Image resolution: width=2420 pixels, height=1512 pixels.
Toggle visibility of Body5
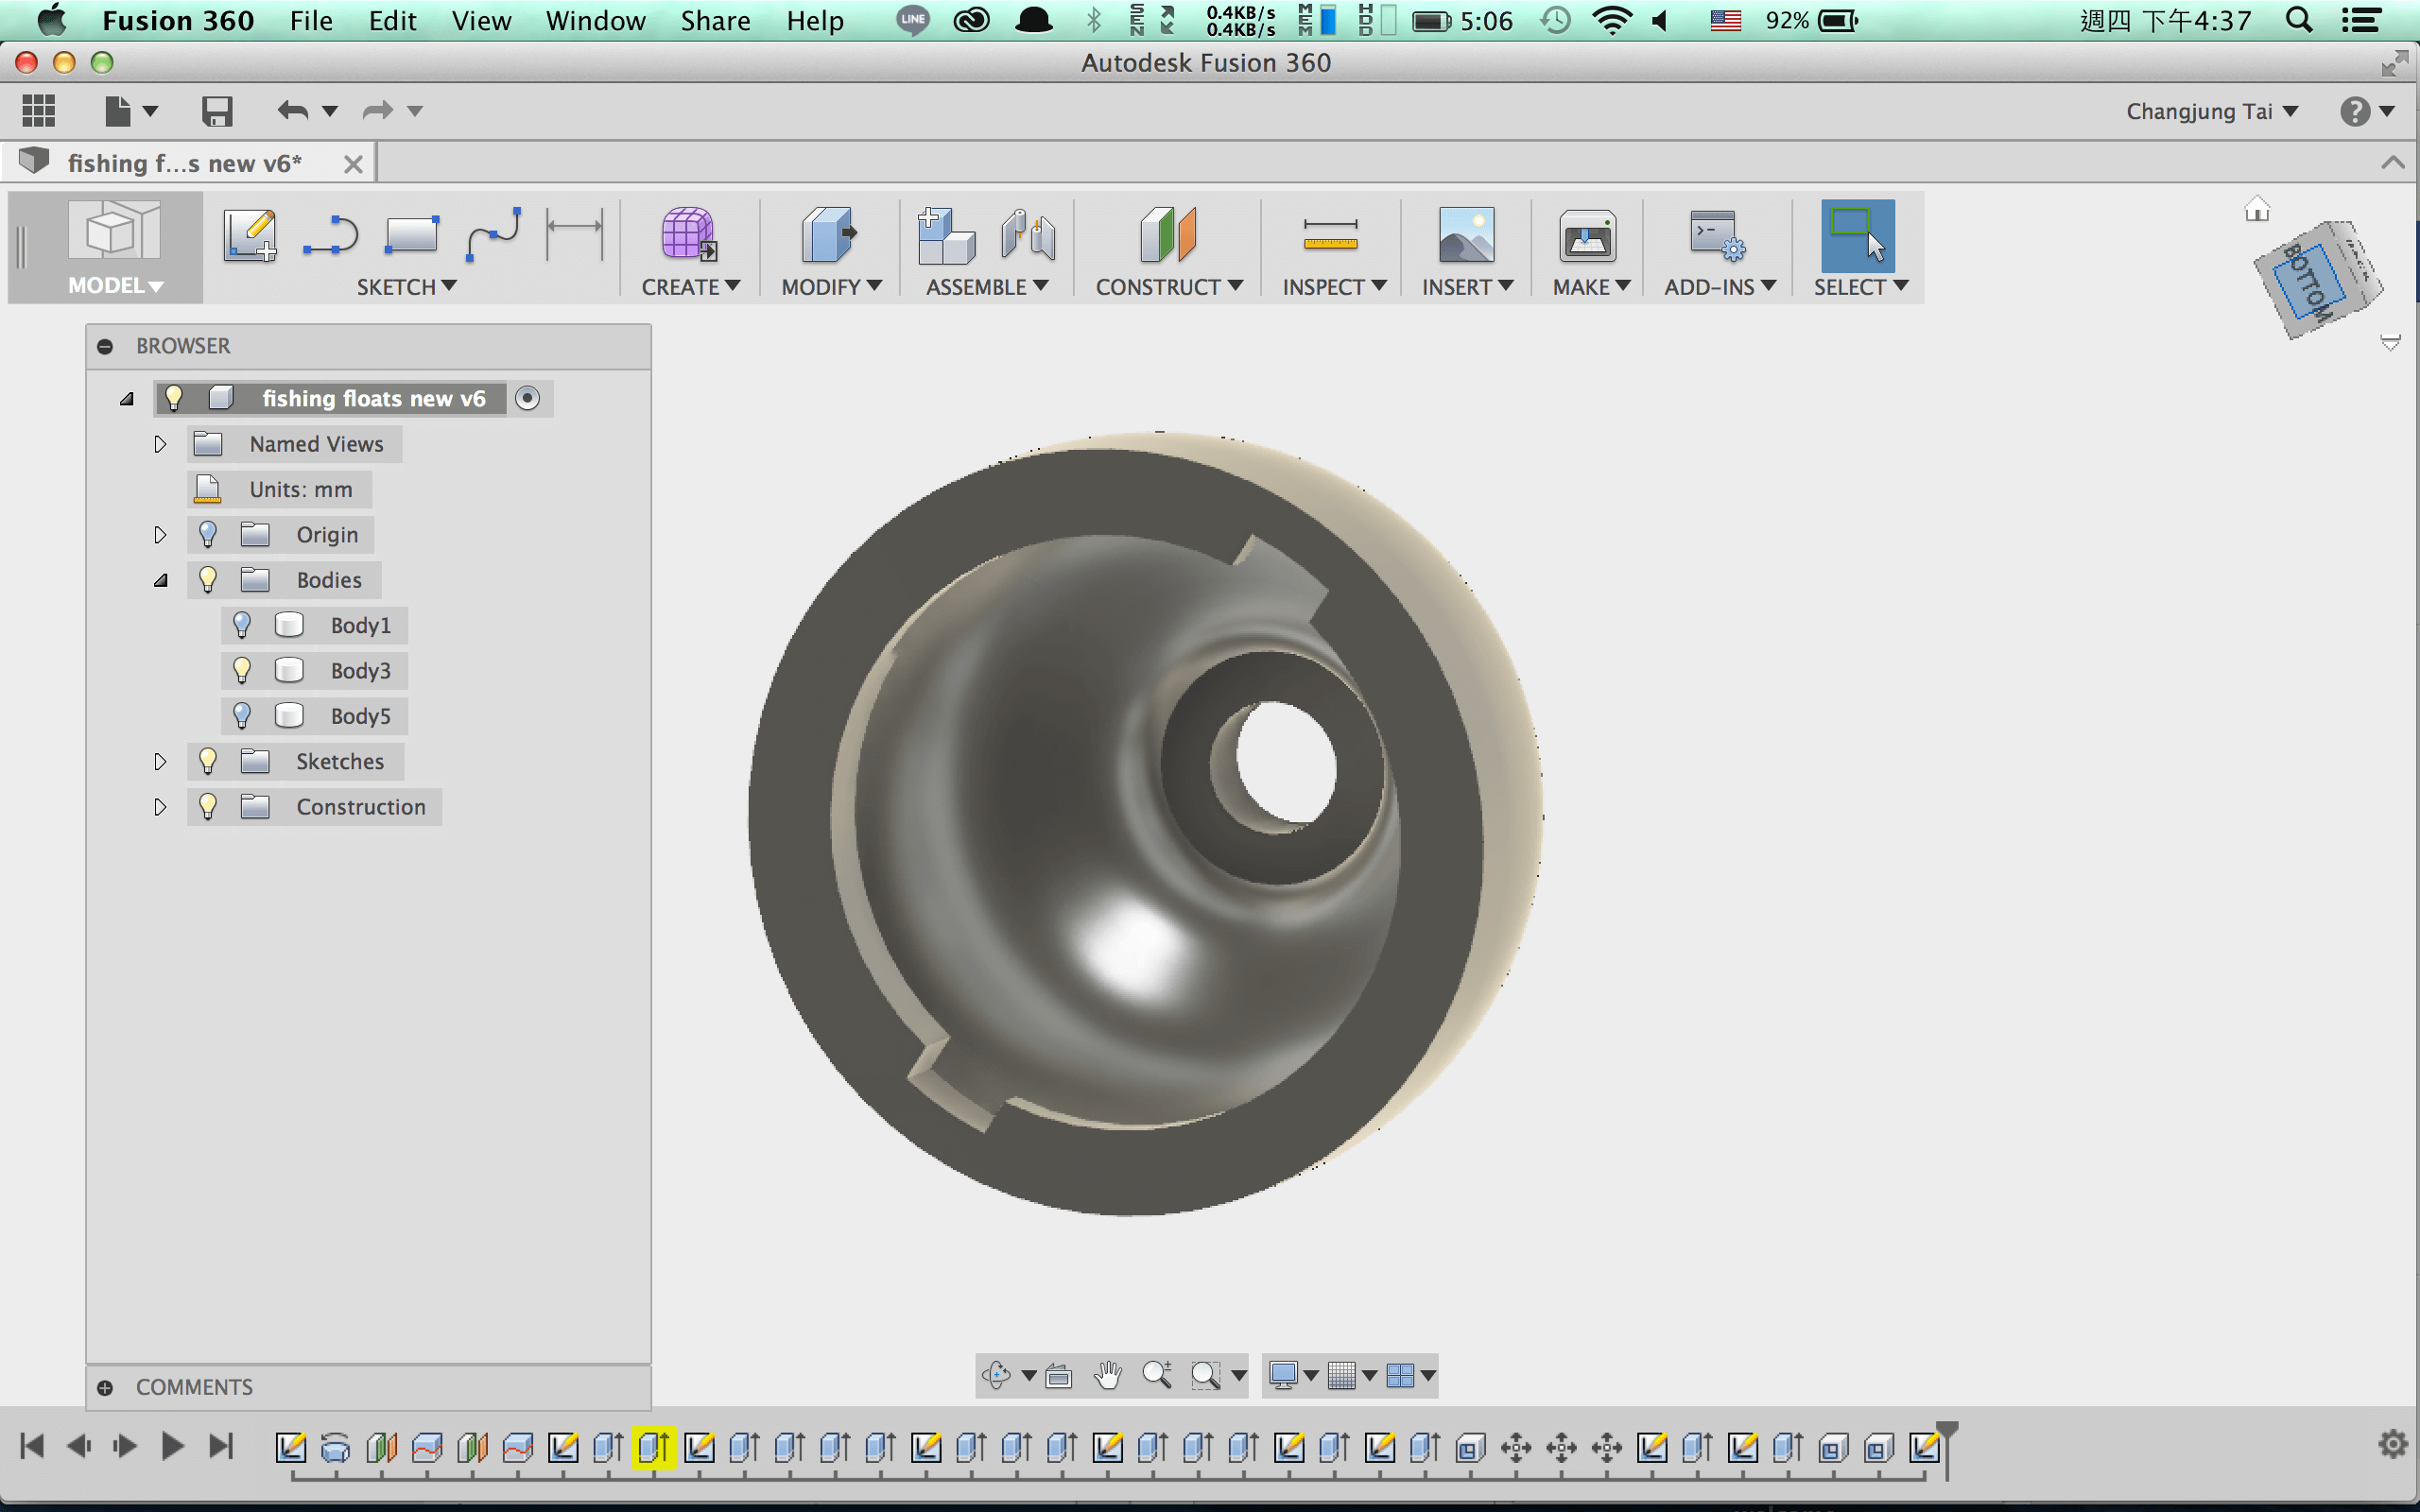(x=242, y=716)
